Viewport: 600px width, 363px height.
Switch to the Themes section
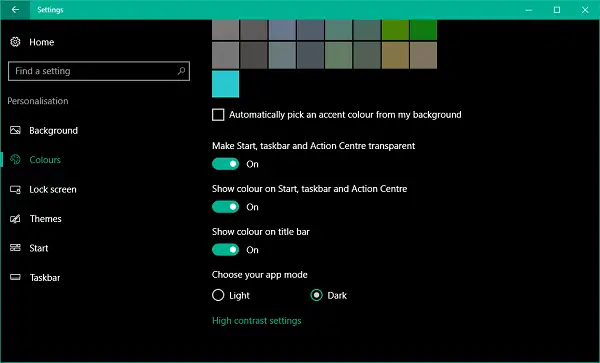point(46,219)
